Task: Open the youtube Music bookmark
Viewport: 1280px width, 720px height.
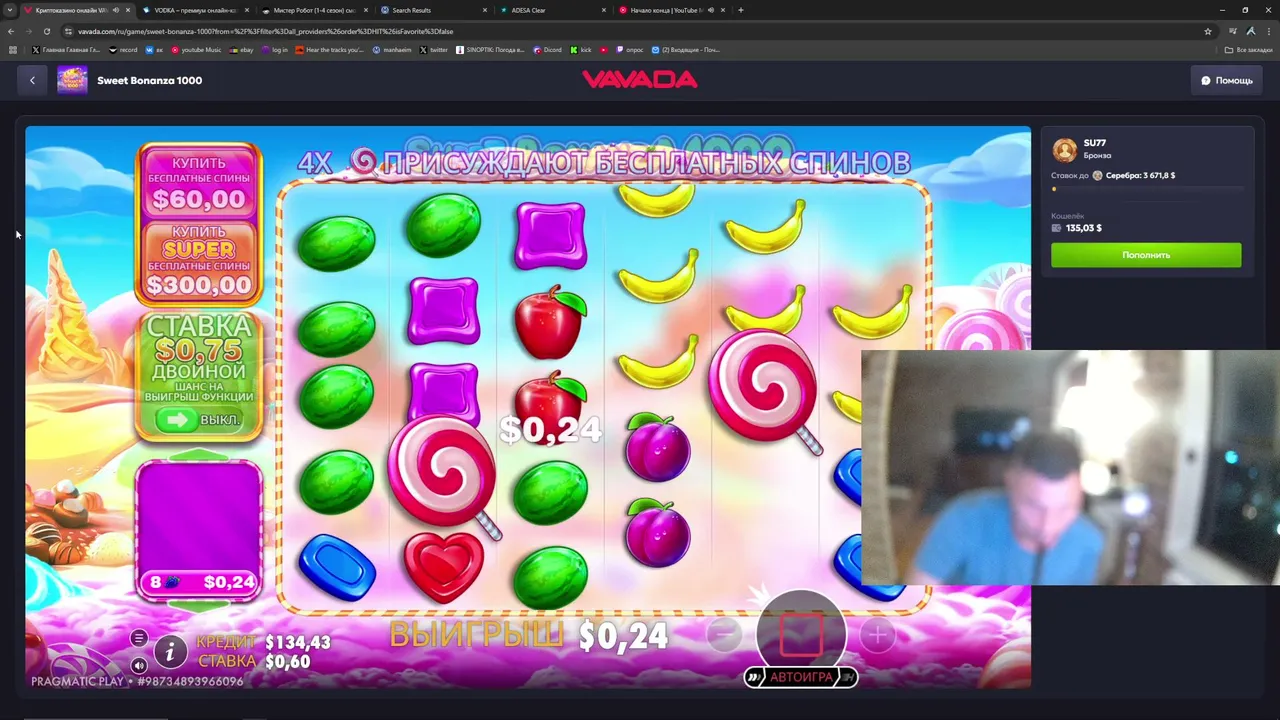Action: [x=196, y=50]
